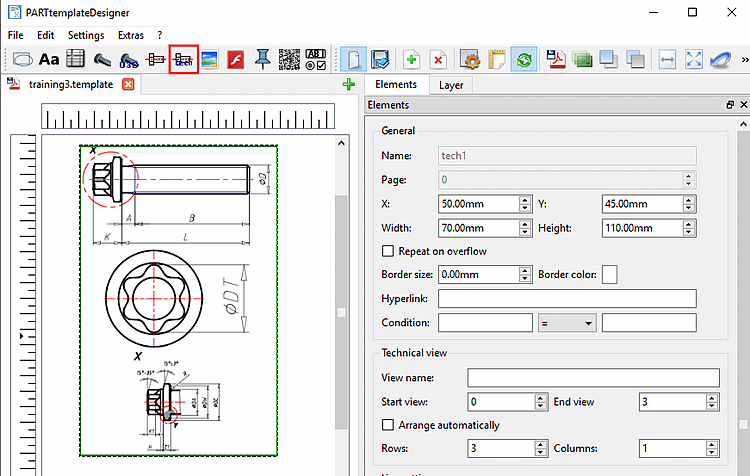This screenshot has width=750, height=476.
Task: Insert a table element
Action: coord(76,60)
